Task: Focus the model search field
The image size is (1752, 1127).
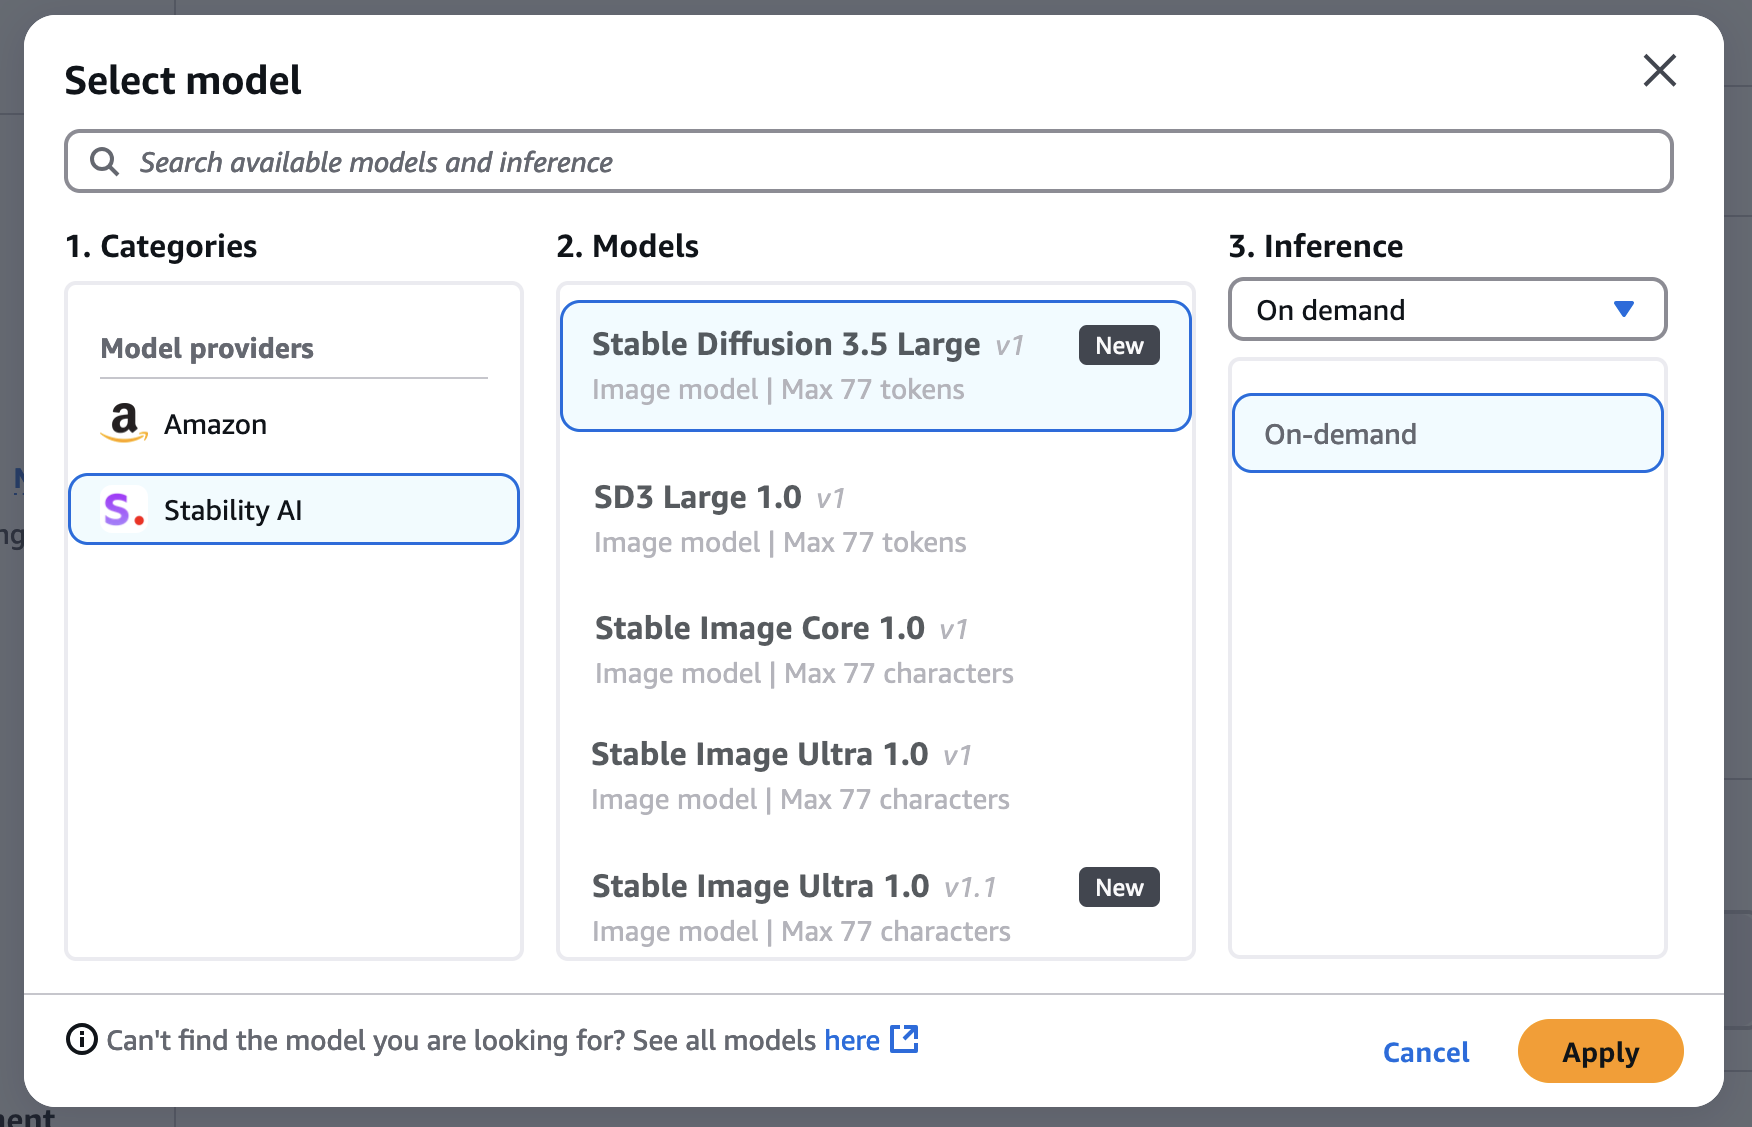Action: pos(868,161)
